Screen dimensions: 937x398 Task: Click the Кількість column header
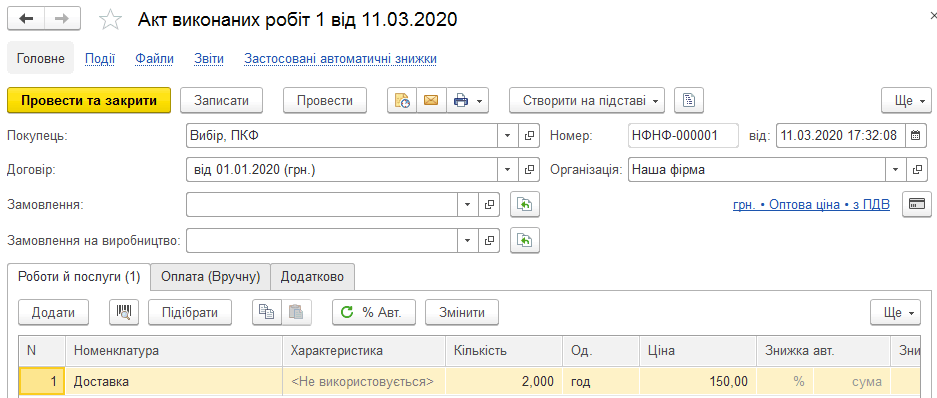click(504, 351)
